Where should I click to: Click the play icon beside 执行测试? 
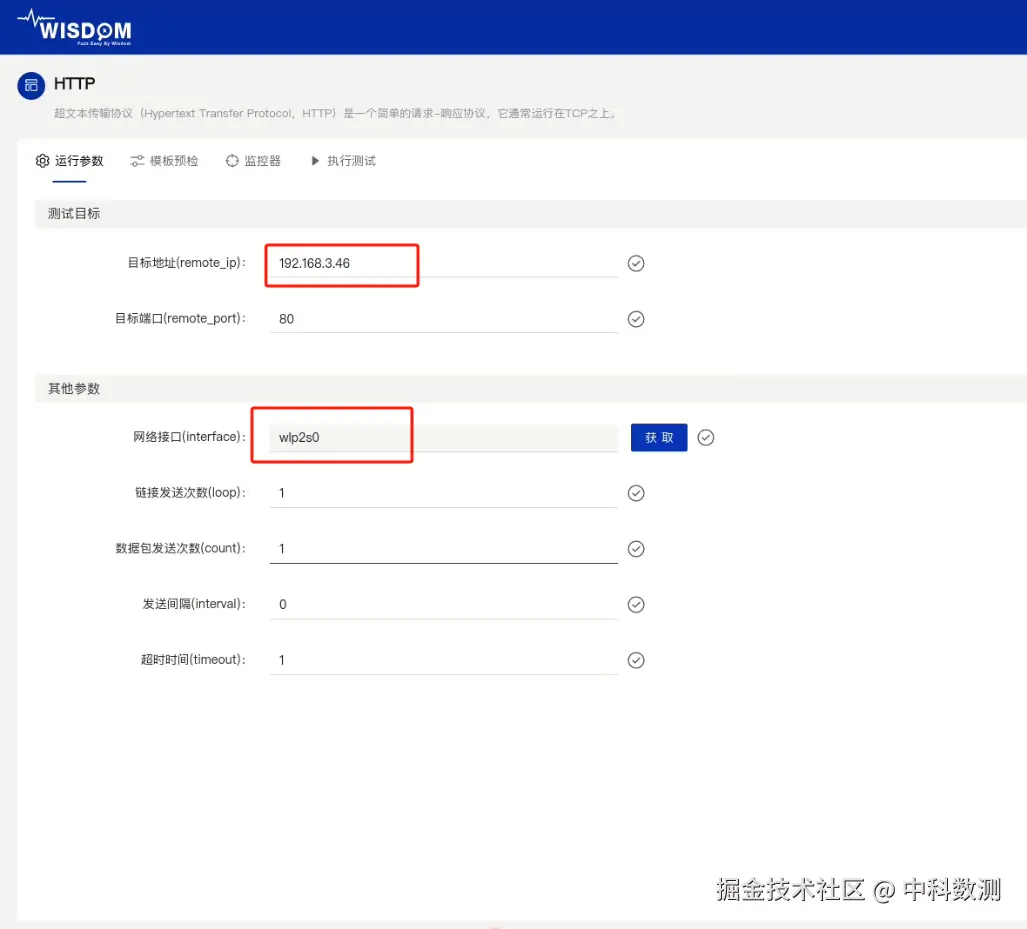point(315,161)
